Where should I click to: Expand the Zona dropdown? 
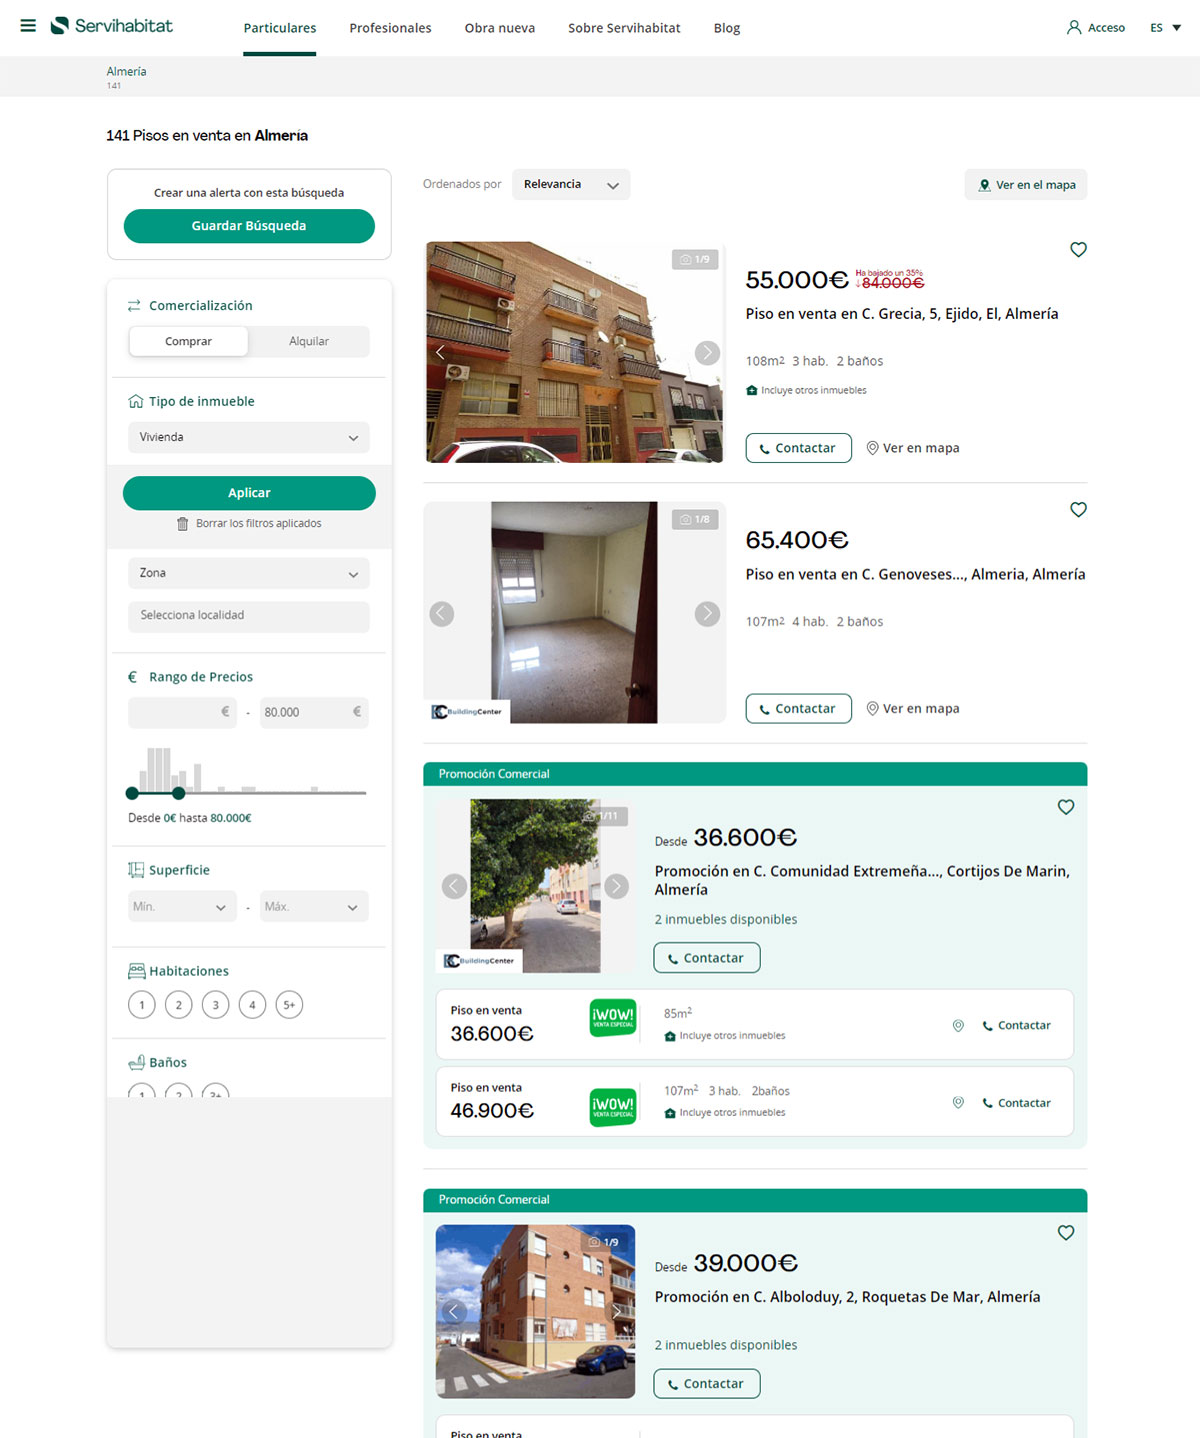coord(248,573)
